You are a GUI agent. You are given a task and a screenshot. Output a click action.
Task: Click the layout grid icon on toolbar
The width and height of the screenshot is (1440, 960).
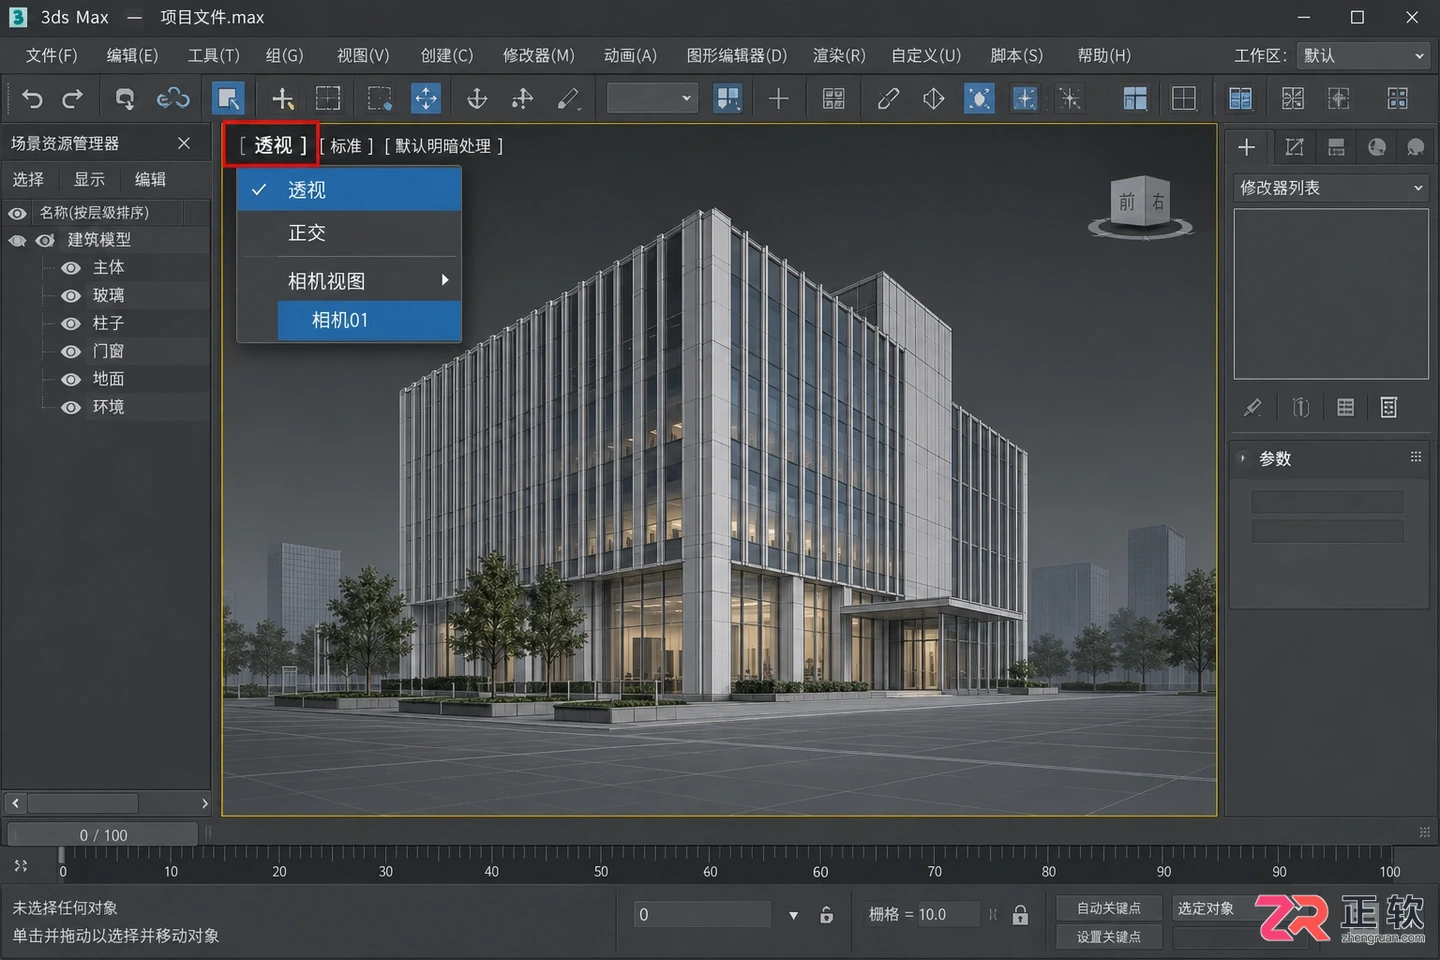tap(1184, 98)
